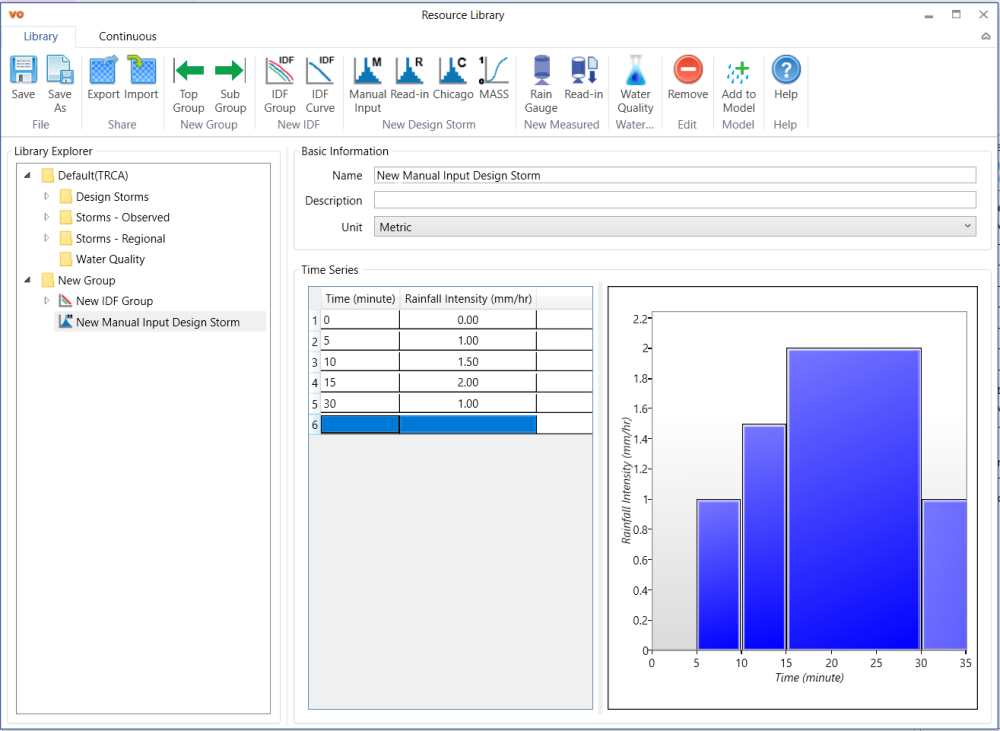Select the Library ribbon tab
The height and width of the screenshot is (731, 1000).
coord(41,37)
